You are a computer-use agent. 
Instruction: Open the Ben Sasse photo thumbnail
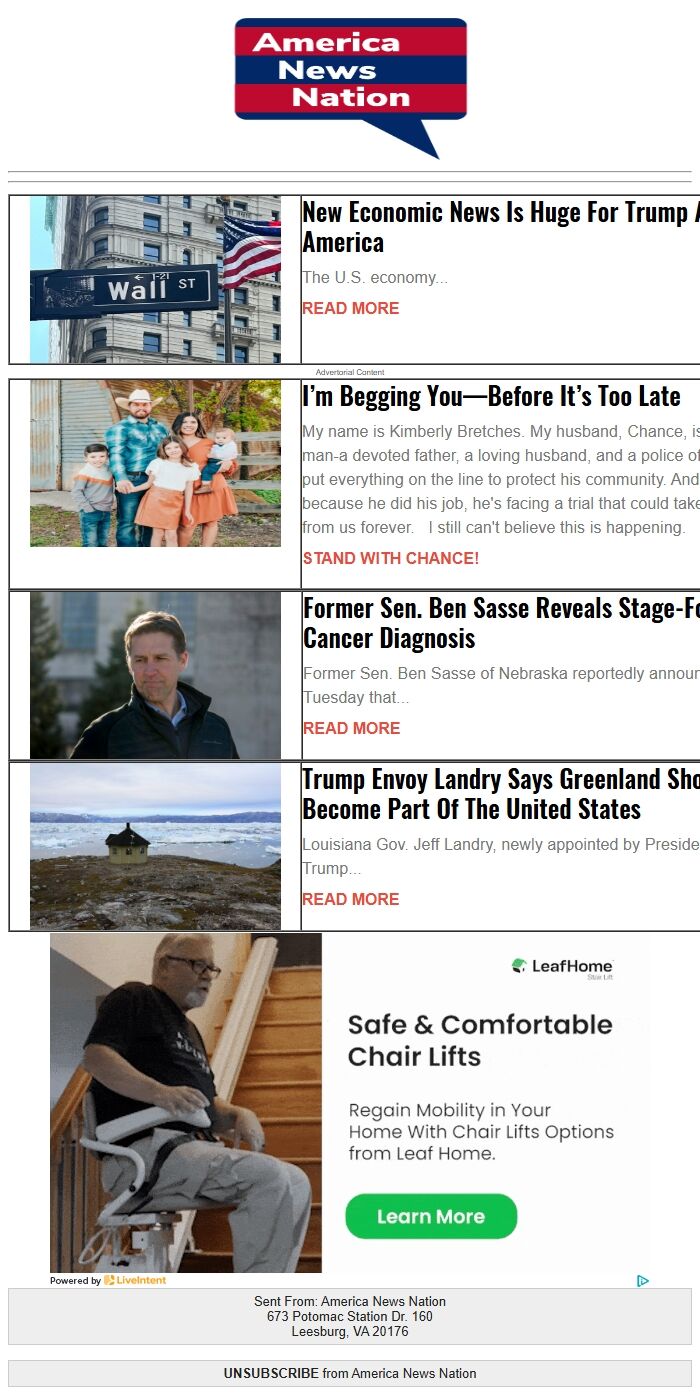(155, 675)
